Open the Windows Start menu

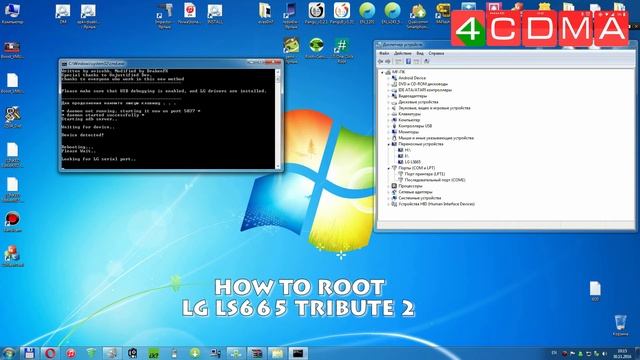9,353
